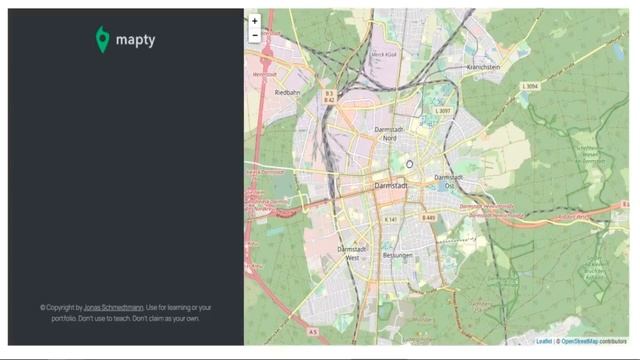
Task: Click the Riedbahn label on the map
Action: pyautogui.click(x=287, y=93)
